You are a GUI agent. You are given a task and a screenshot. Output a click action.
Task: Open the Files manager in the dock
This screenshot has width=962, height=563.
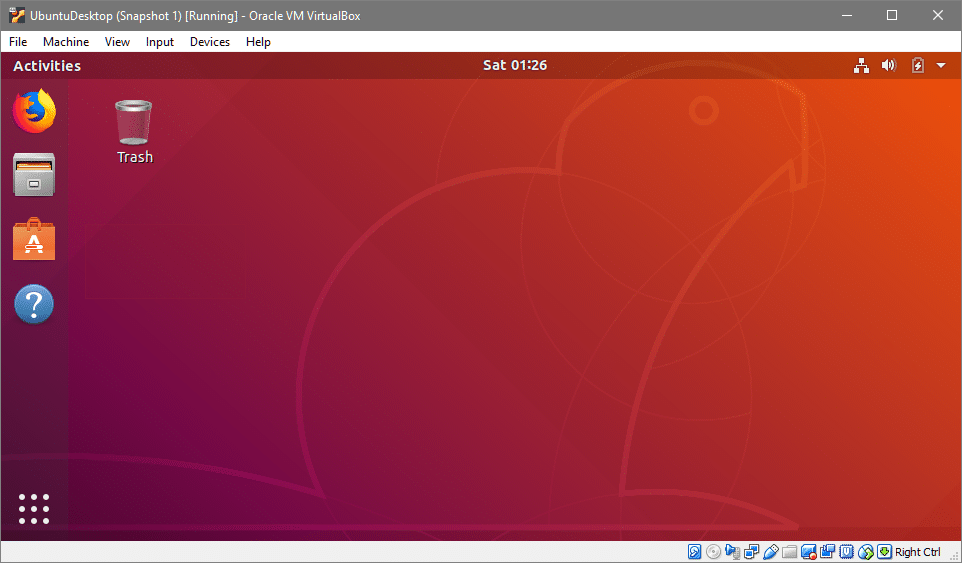(x=34, y=175)
